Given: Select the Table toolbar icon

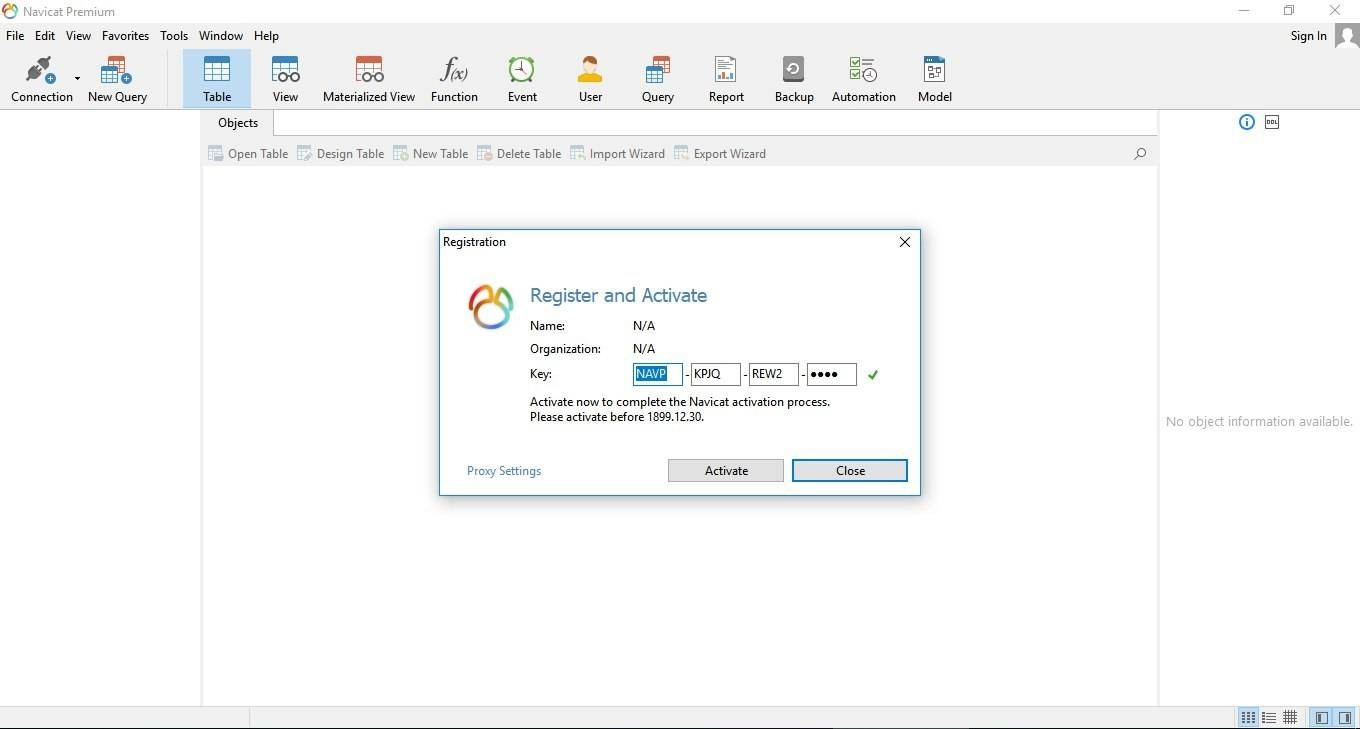Looking at the screenshot, I should (x=217, y=80).
